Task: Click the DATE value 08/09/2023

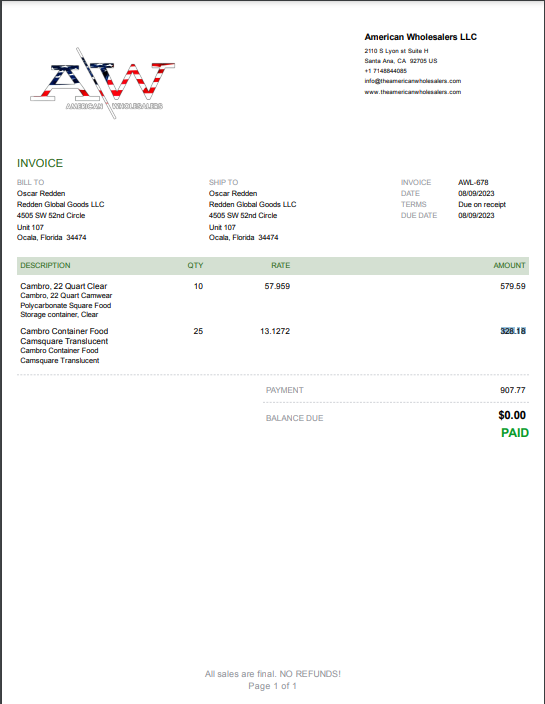Action: coord(476,194)
